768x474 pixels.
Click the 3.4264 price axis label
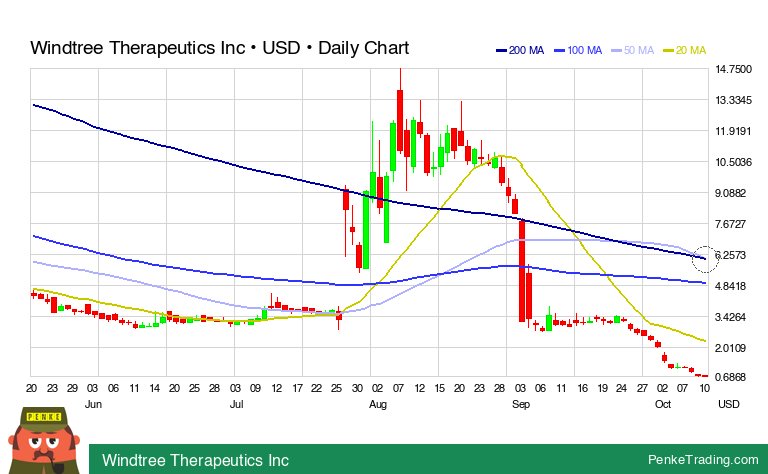731,317
